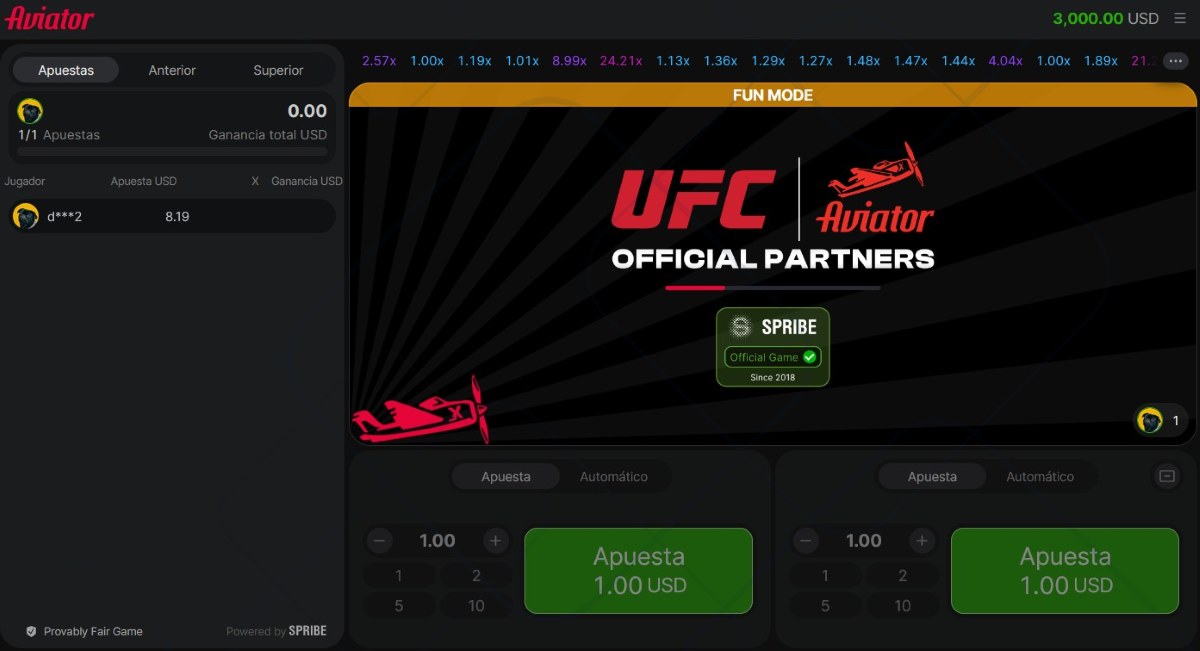Screen dimensions: 1200x651
Task: Open the hamburger menu at top right
Action: (x=1180, y=19)
